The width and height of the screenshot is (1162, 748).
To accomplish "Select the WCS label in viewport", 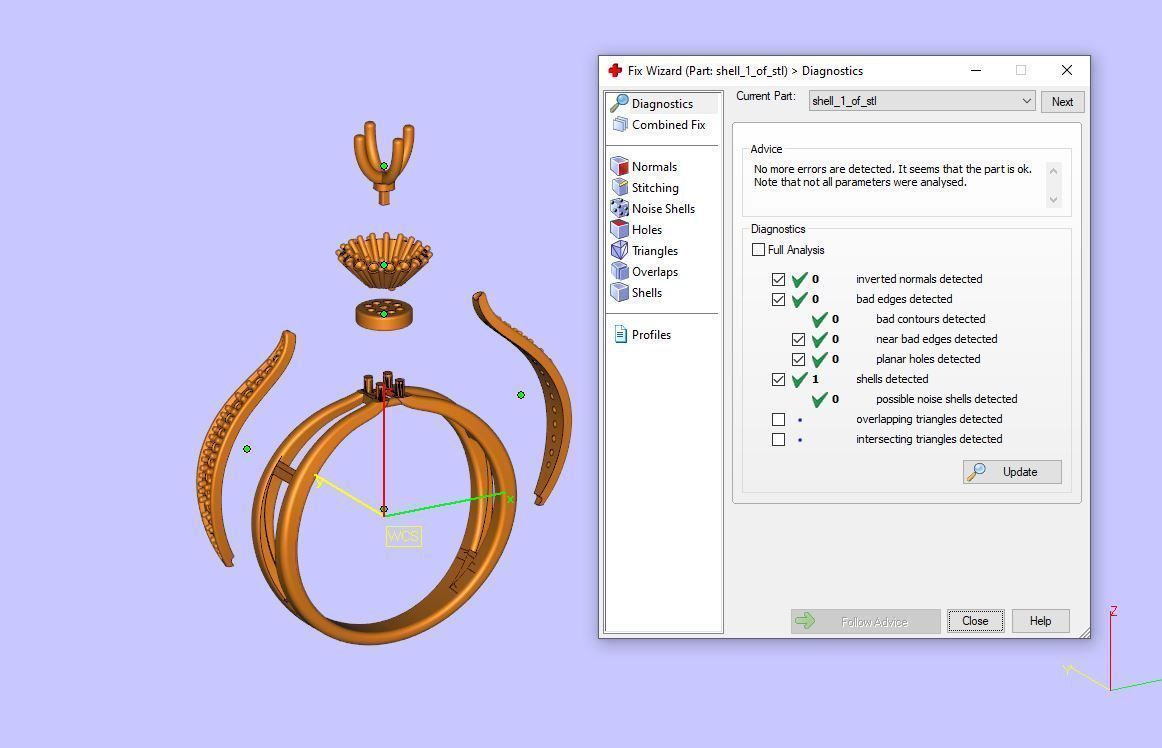I will (x=403, y=536).
